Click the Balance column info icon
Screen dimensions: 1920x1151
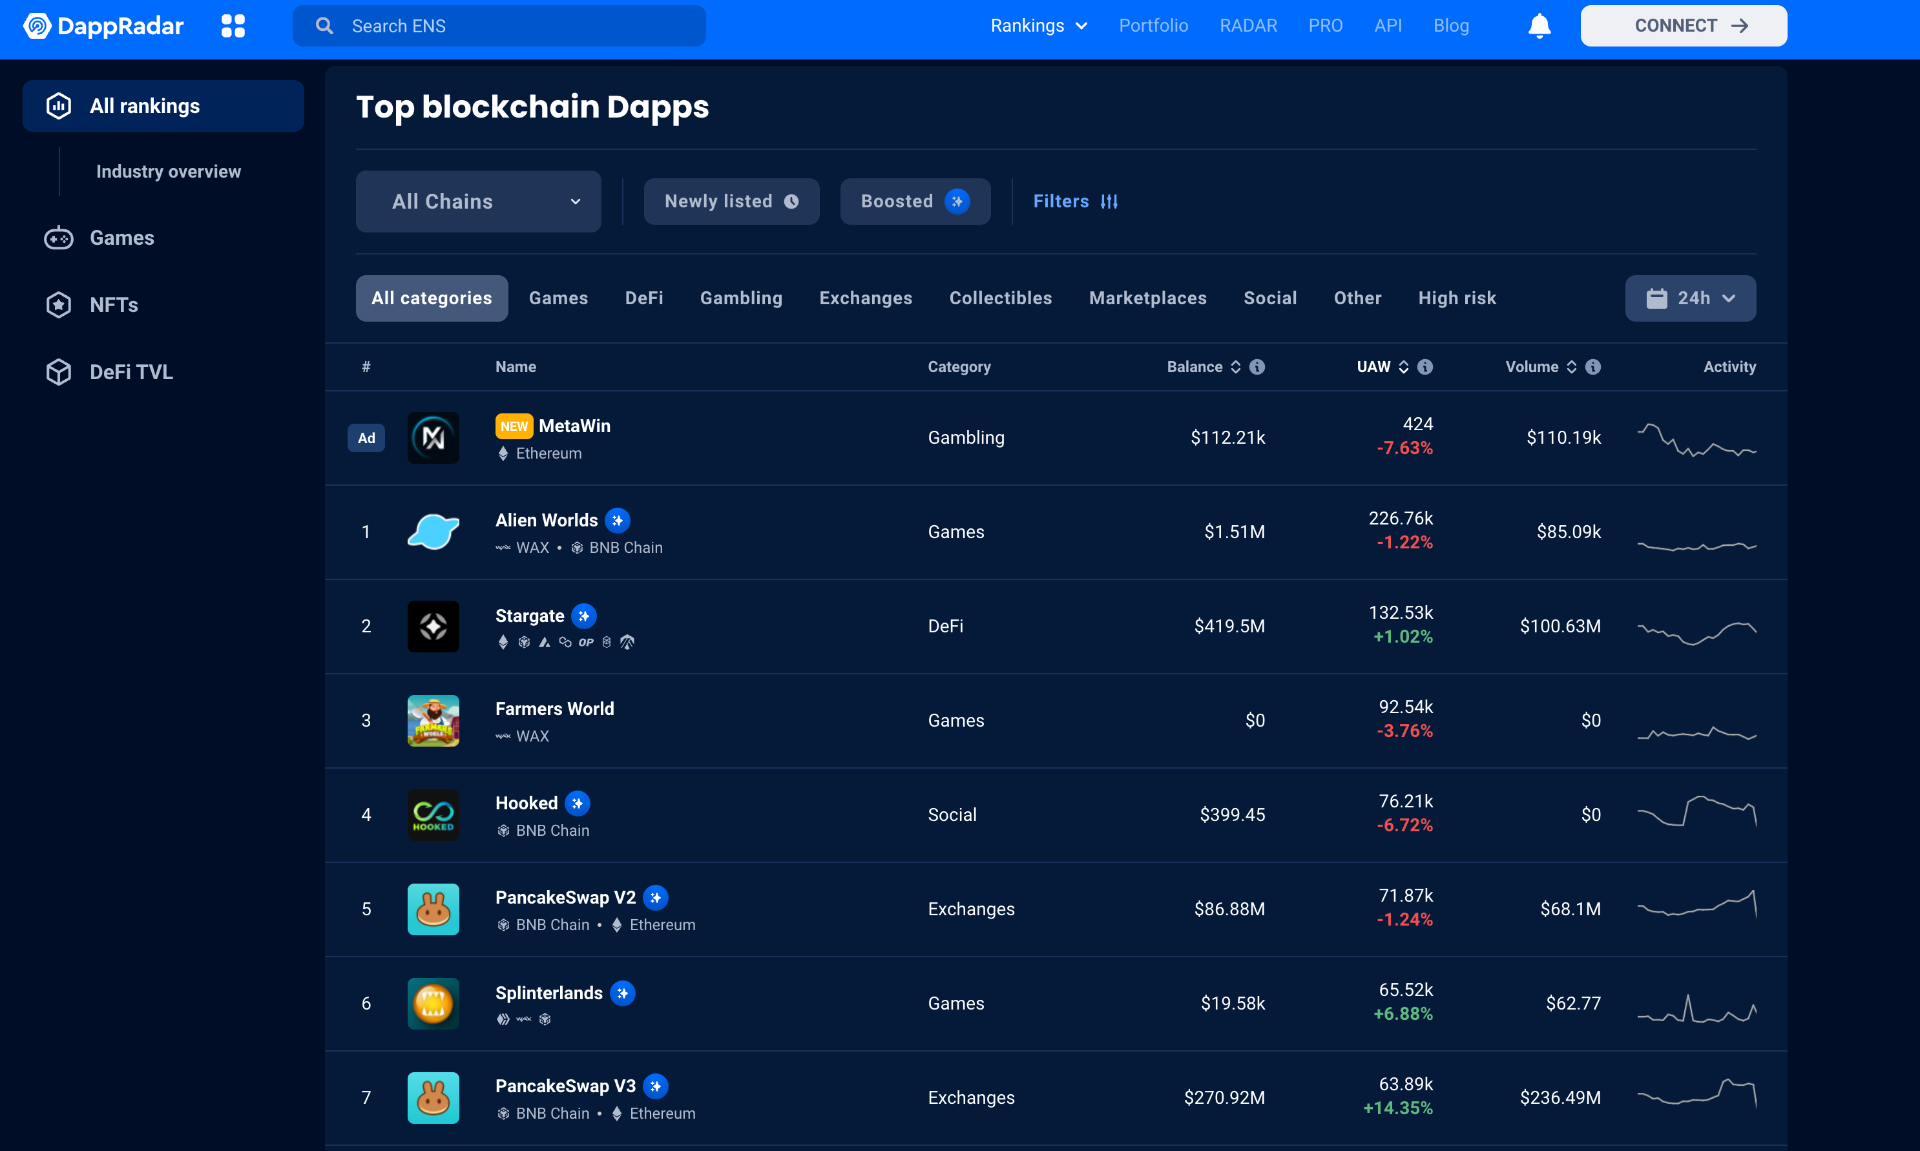1257,367
